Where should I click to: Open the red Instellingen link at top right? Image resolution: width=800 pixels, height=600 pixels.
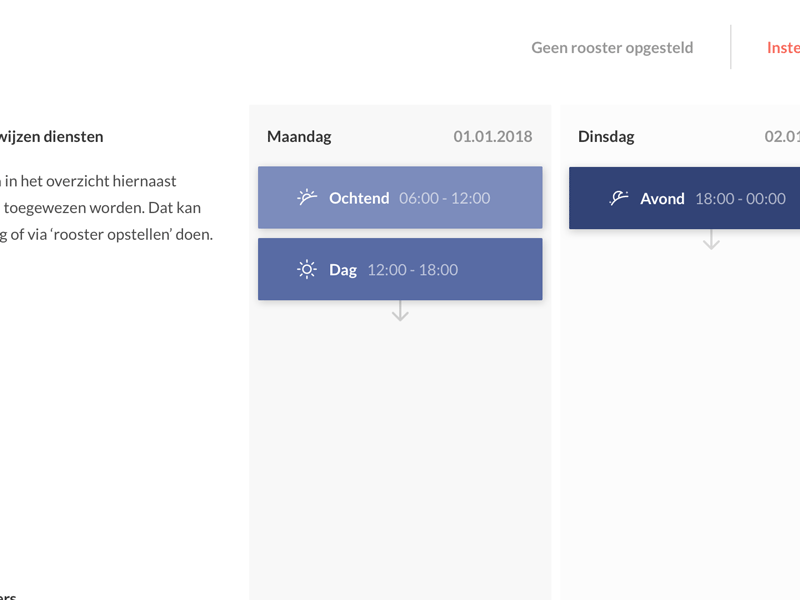[783, 47]
